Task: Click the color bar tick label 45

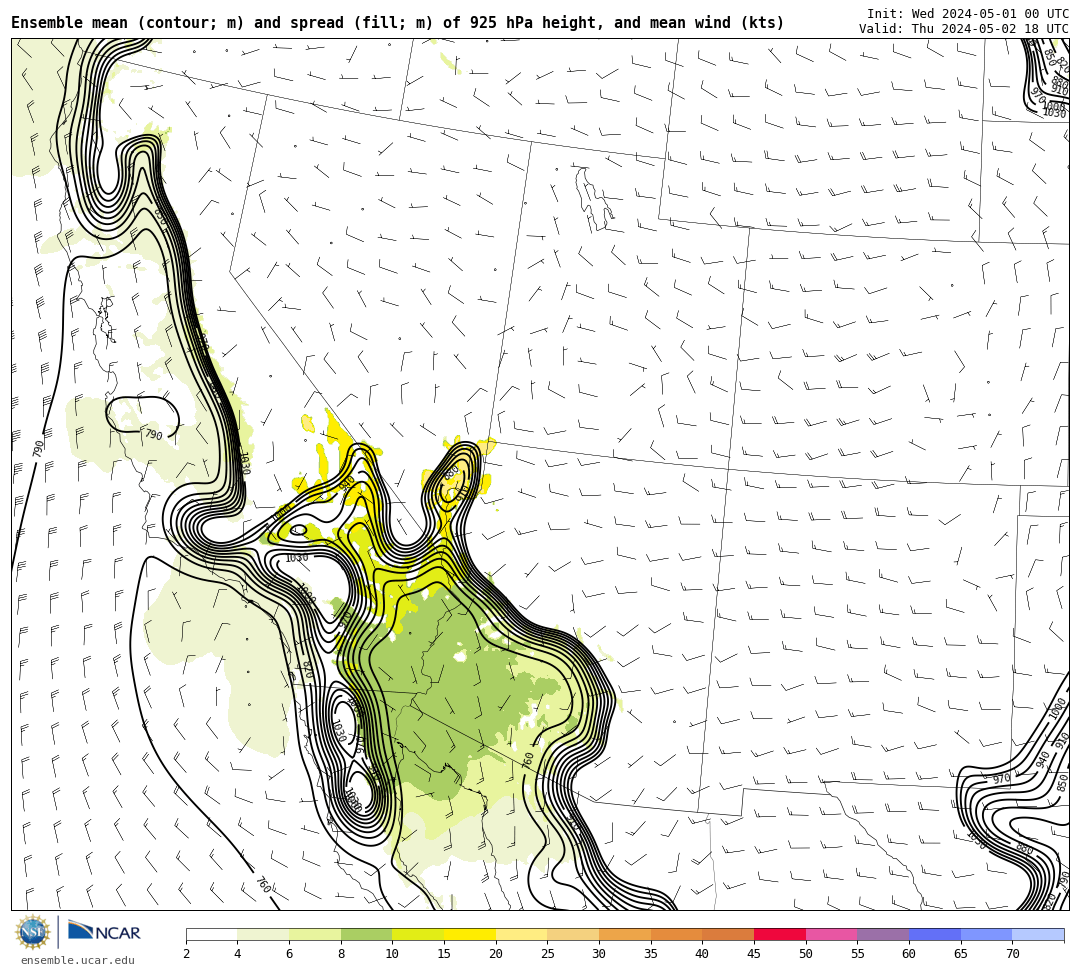Action: (x=754, y=954)
